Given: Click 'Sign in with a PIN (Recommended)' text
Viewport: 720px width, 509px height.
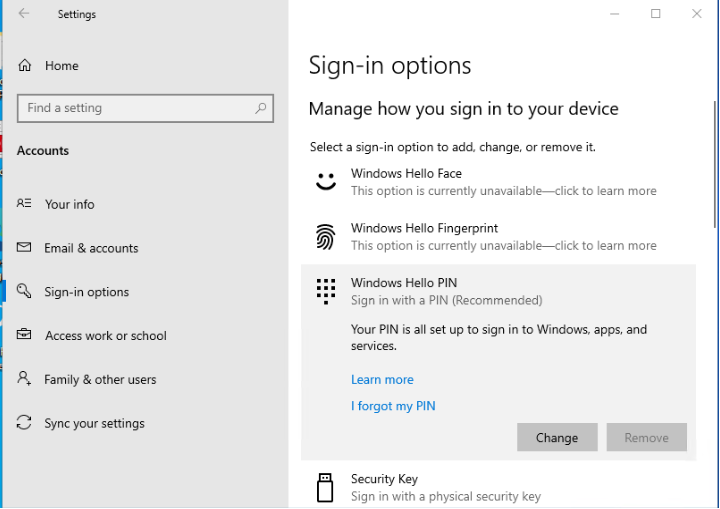Looking at the screenshot, I should 446,300.
